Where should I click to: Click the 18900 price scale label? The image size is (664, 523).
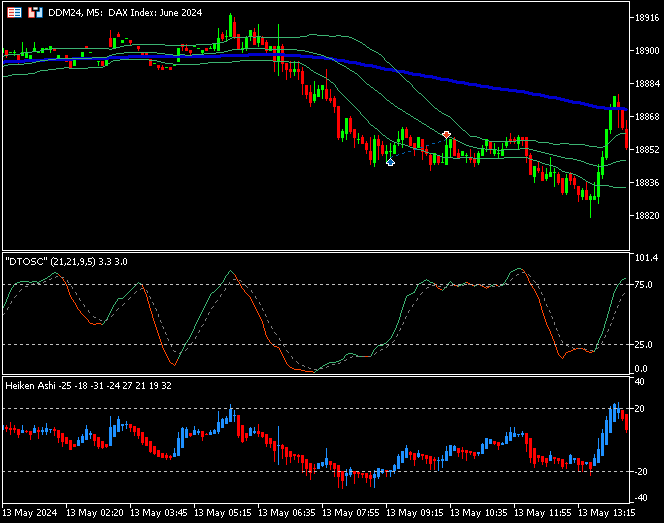click(647, 51)
